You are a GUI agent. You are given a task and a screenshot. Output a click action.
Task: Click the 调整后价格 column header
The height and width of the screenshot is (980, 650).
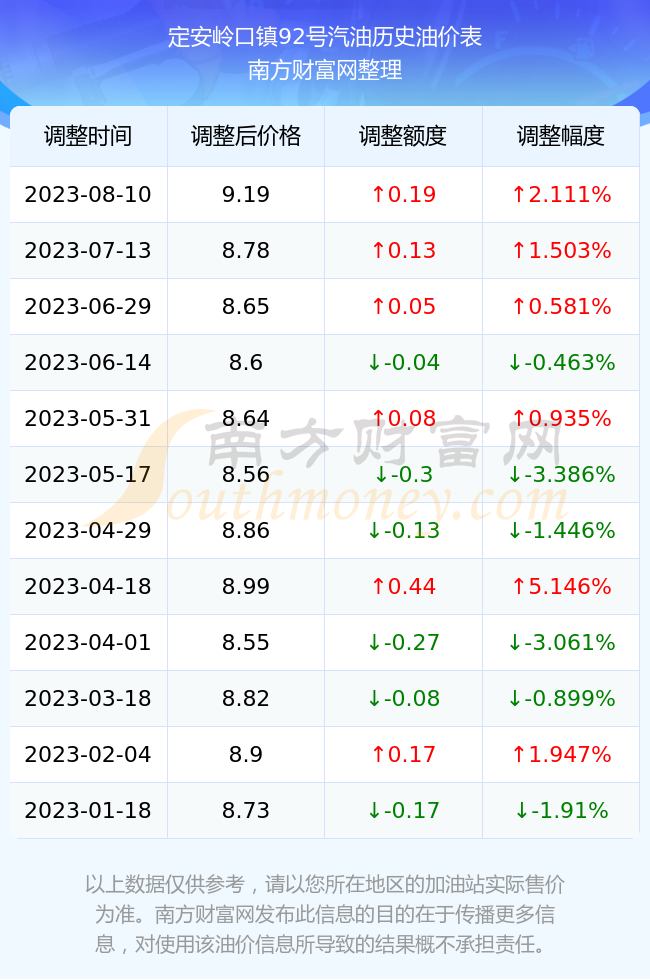point(246,136)
